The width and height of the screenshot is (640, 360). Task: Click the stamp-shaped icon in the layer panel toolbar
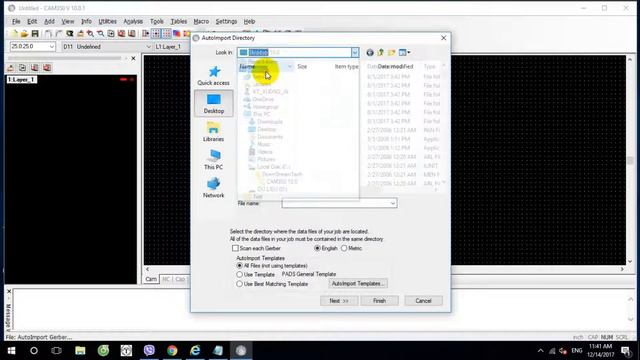click(11, 68)
